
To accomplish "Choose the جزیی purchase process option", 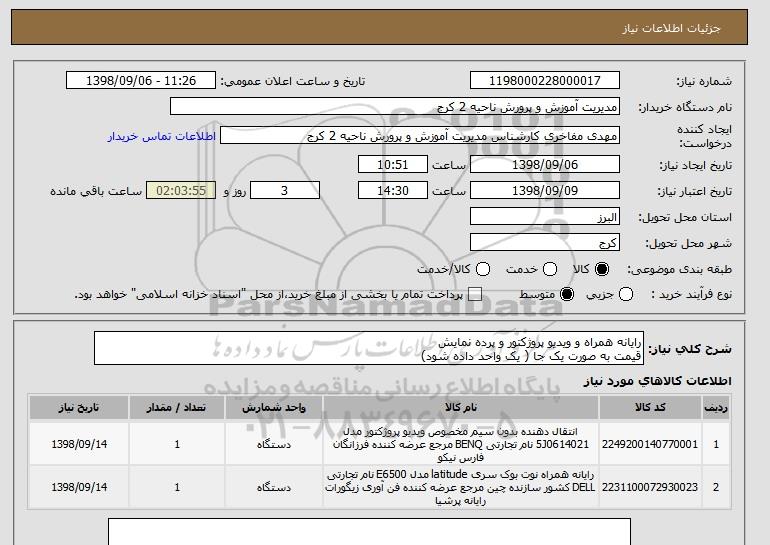I will pos(626,295).
